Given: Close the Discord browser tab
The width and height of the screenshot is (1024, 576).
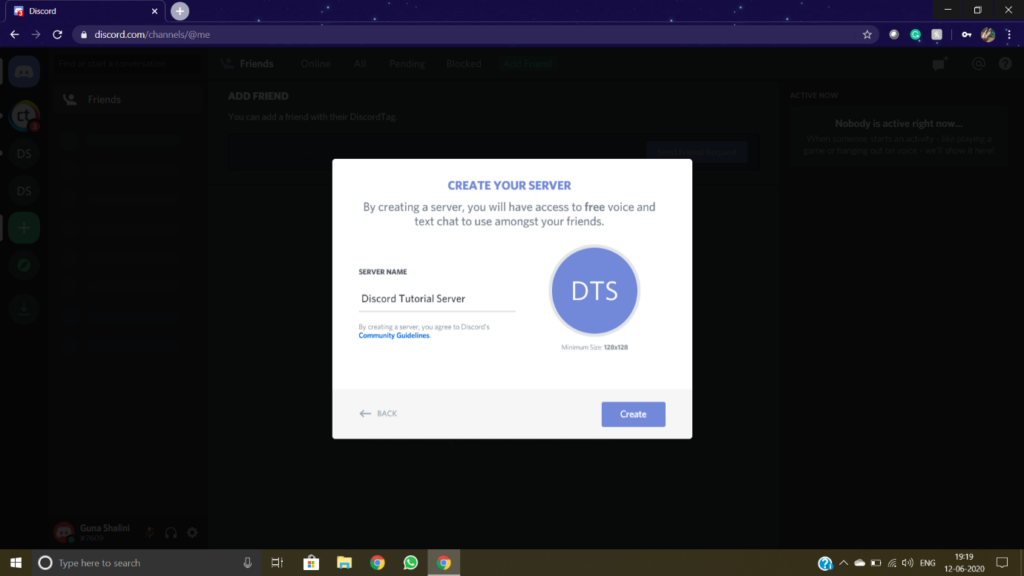Looking at the screenshot, I should point(155,11).
